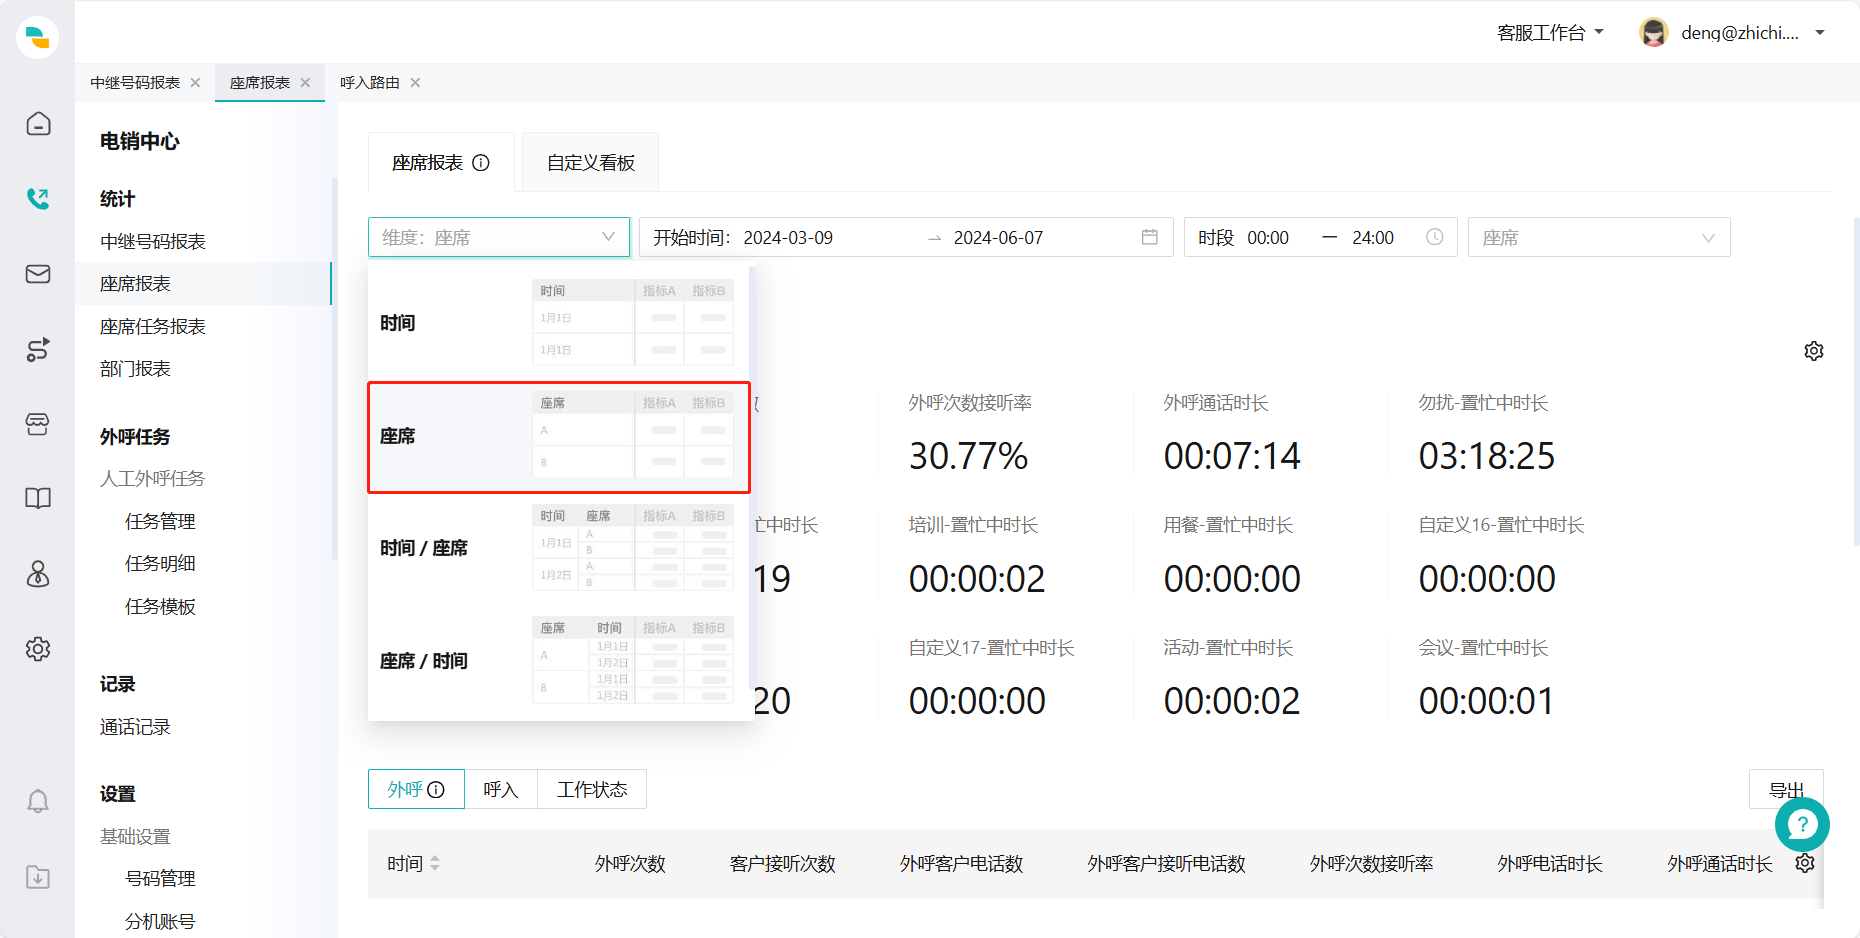Screen dimensions: 1860x938
Task: Click the 外呼次数接听率 column header
Action: pyautogui.click(x=1371, y=864)
